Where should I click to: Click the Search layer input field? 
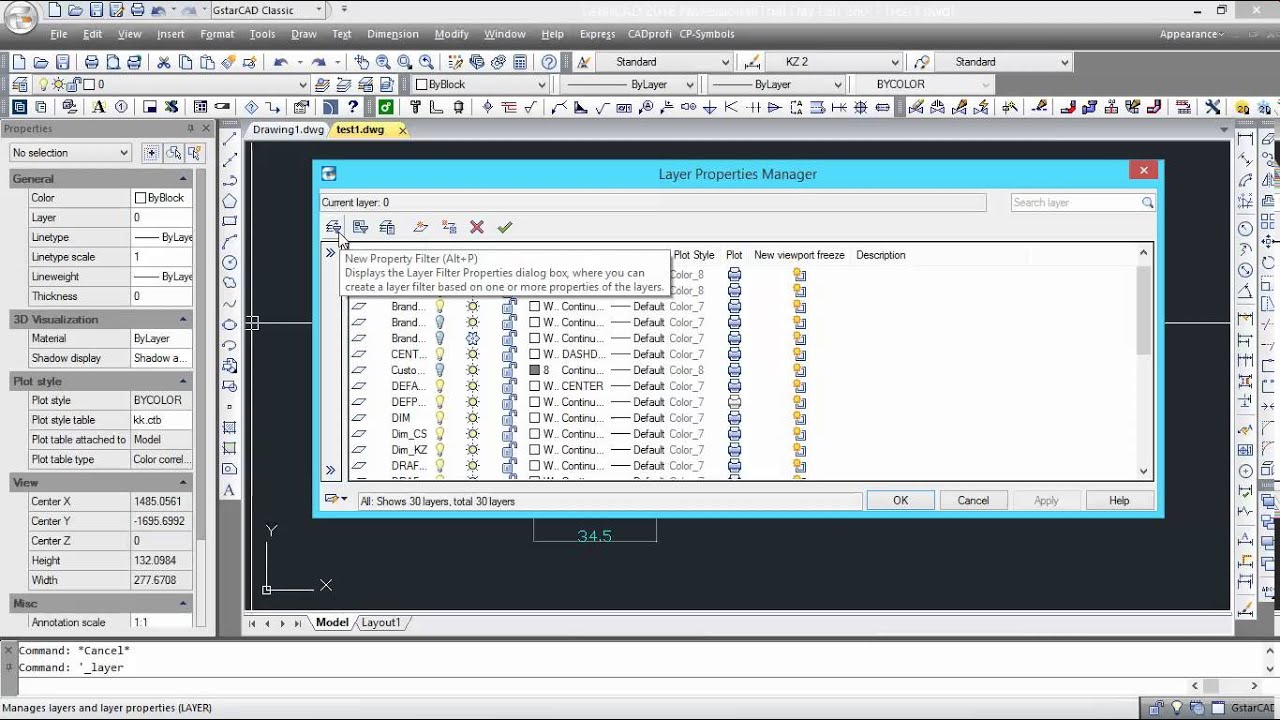(x=1075, y=203)
